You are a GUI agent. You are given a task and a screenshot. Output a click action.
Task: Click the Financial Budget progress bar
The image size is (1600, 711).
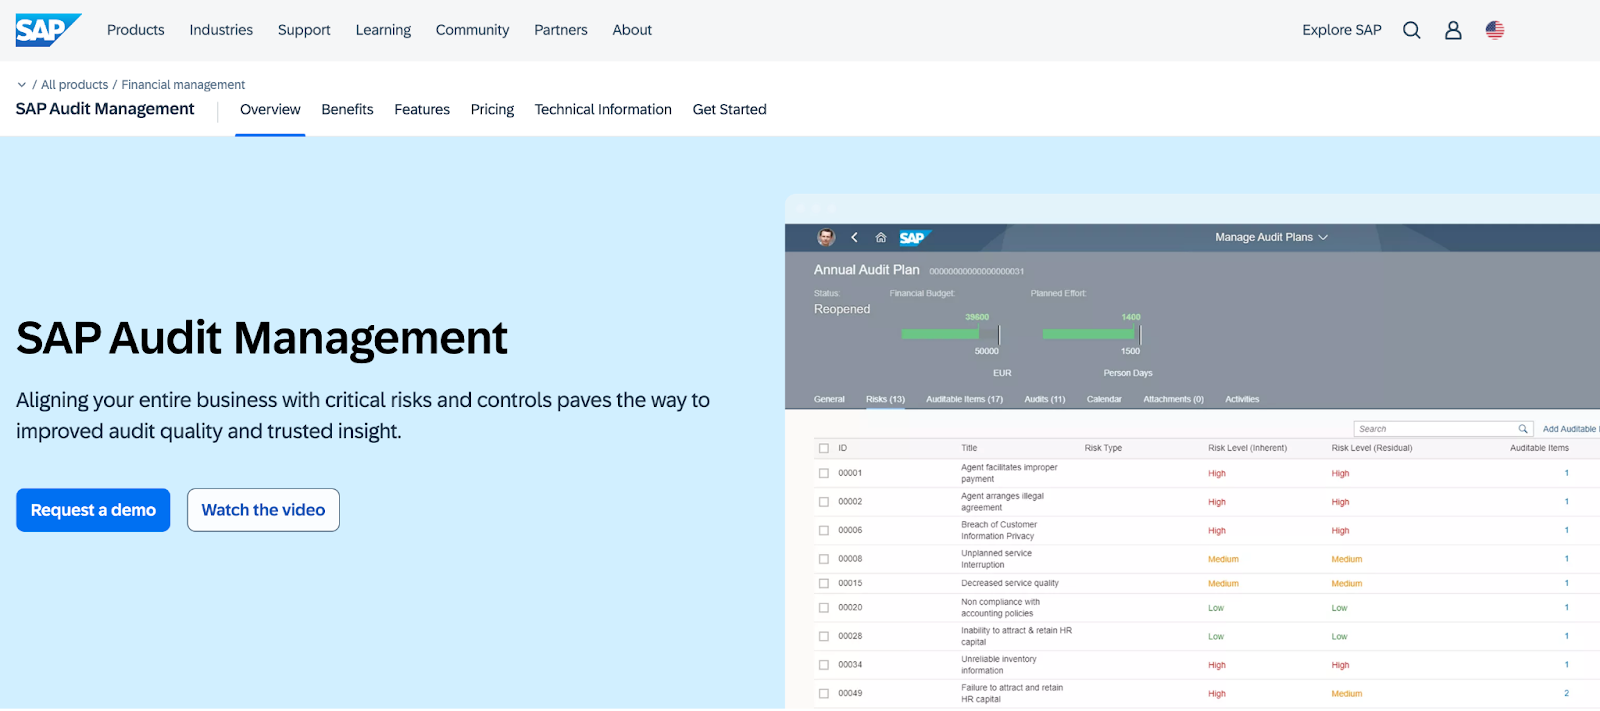point(950,334)
